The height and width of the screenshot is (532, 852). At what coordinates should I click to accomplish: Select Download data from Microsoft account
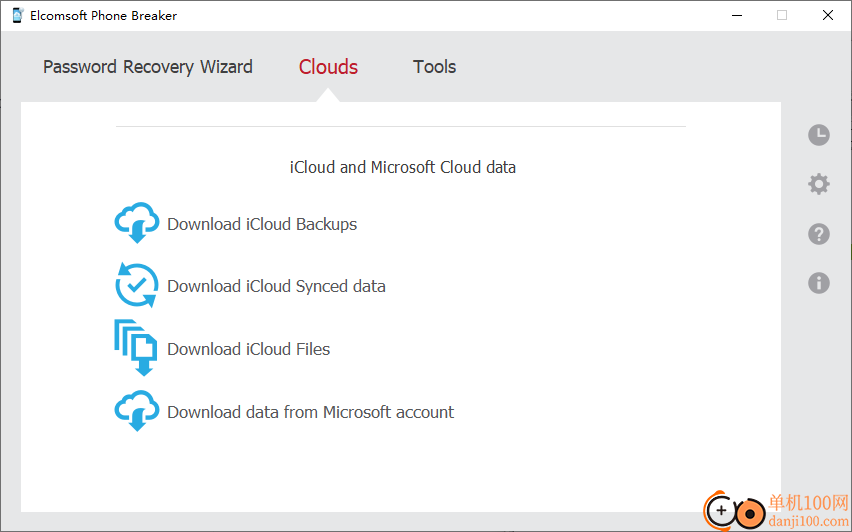[310, 412]
